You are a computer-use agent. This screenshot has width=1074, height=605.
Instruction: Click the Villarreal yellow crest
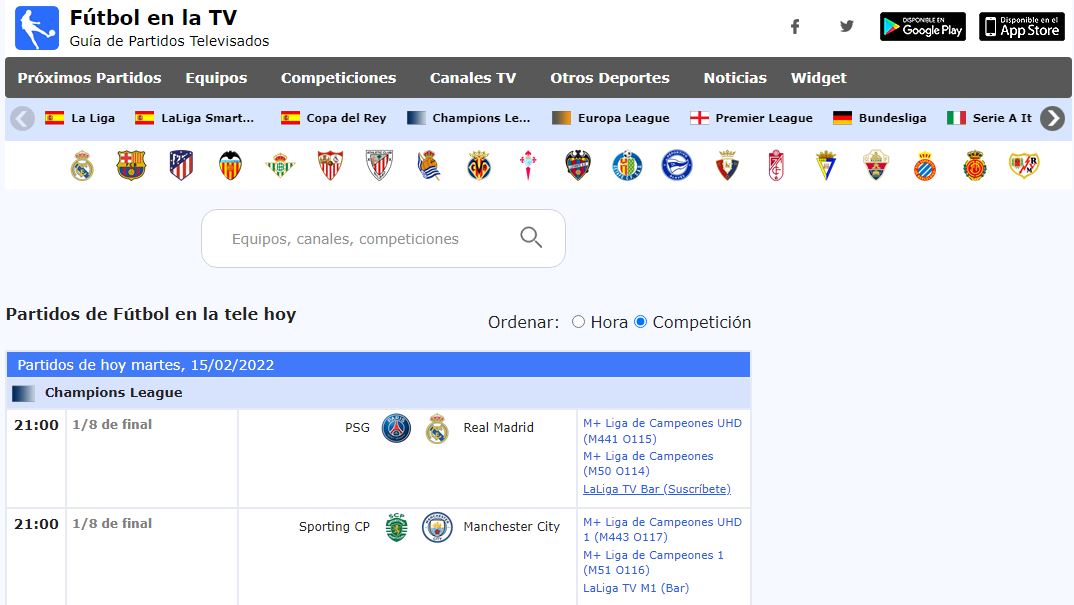(x=479, y=165)
